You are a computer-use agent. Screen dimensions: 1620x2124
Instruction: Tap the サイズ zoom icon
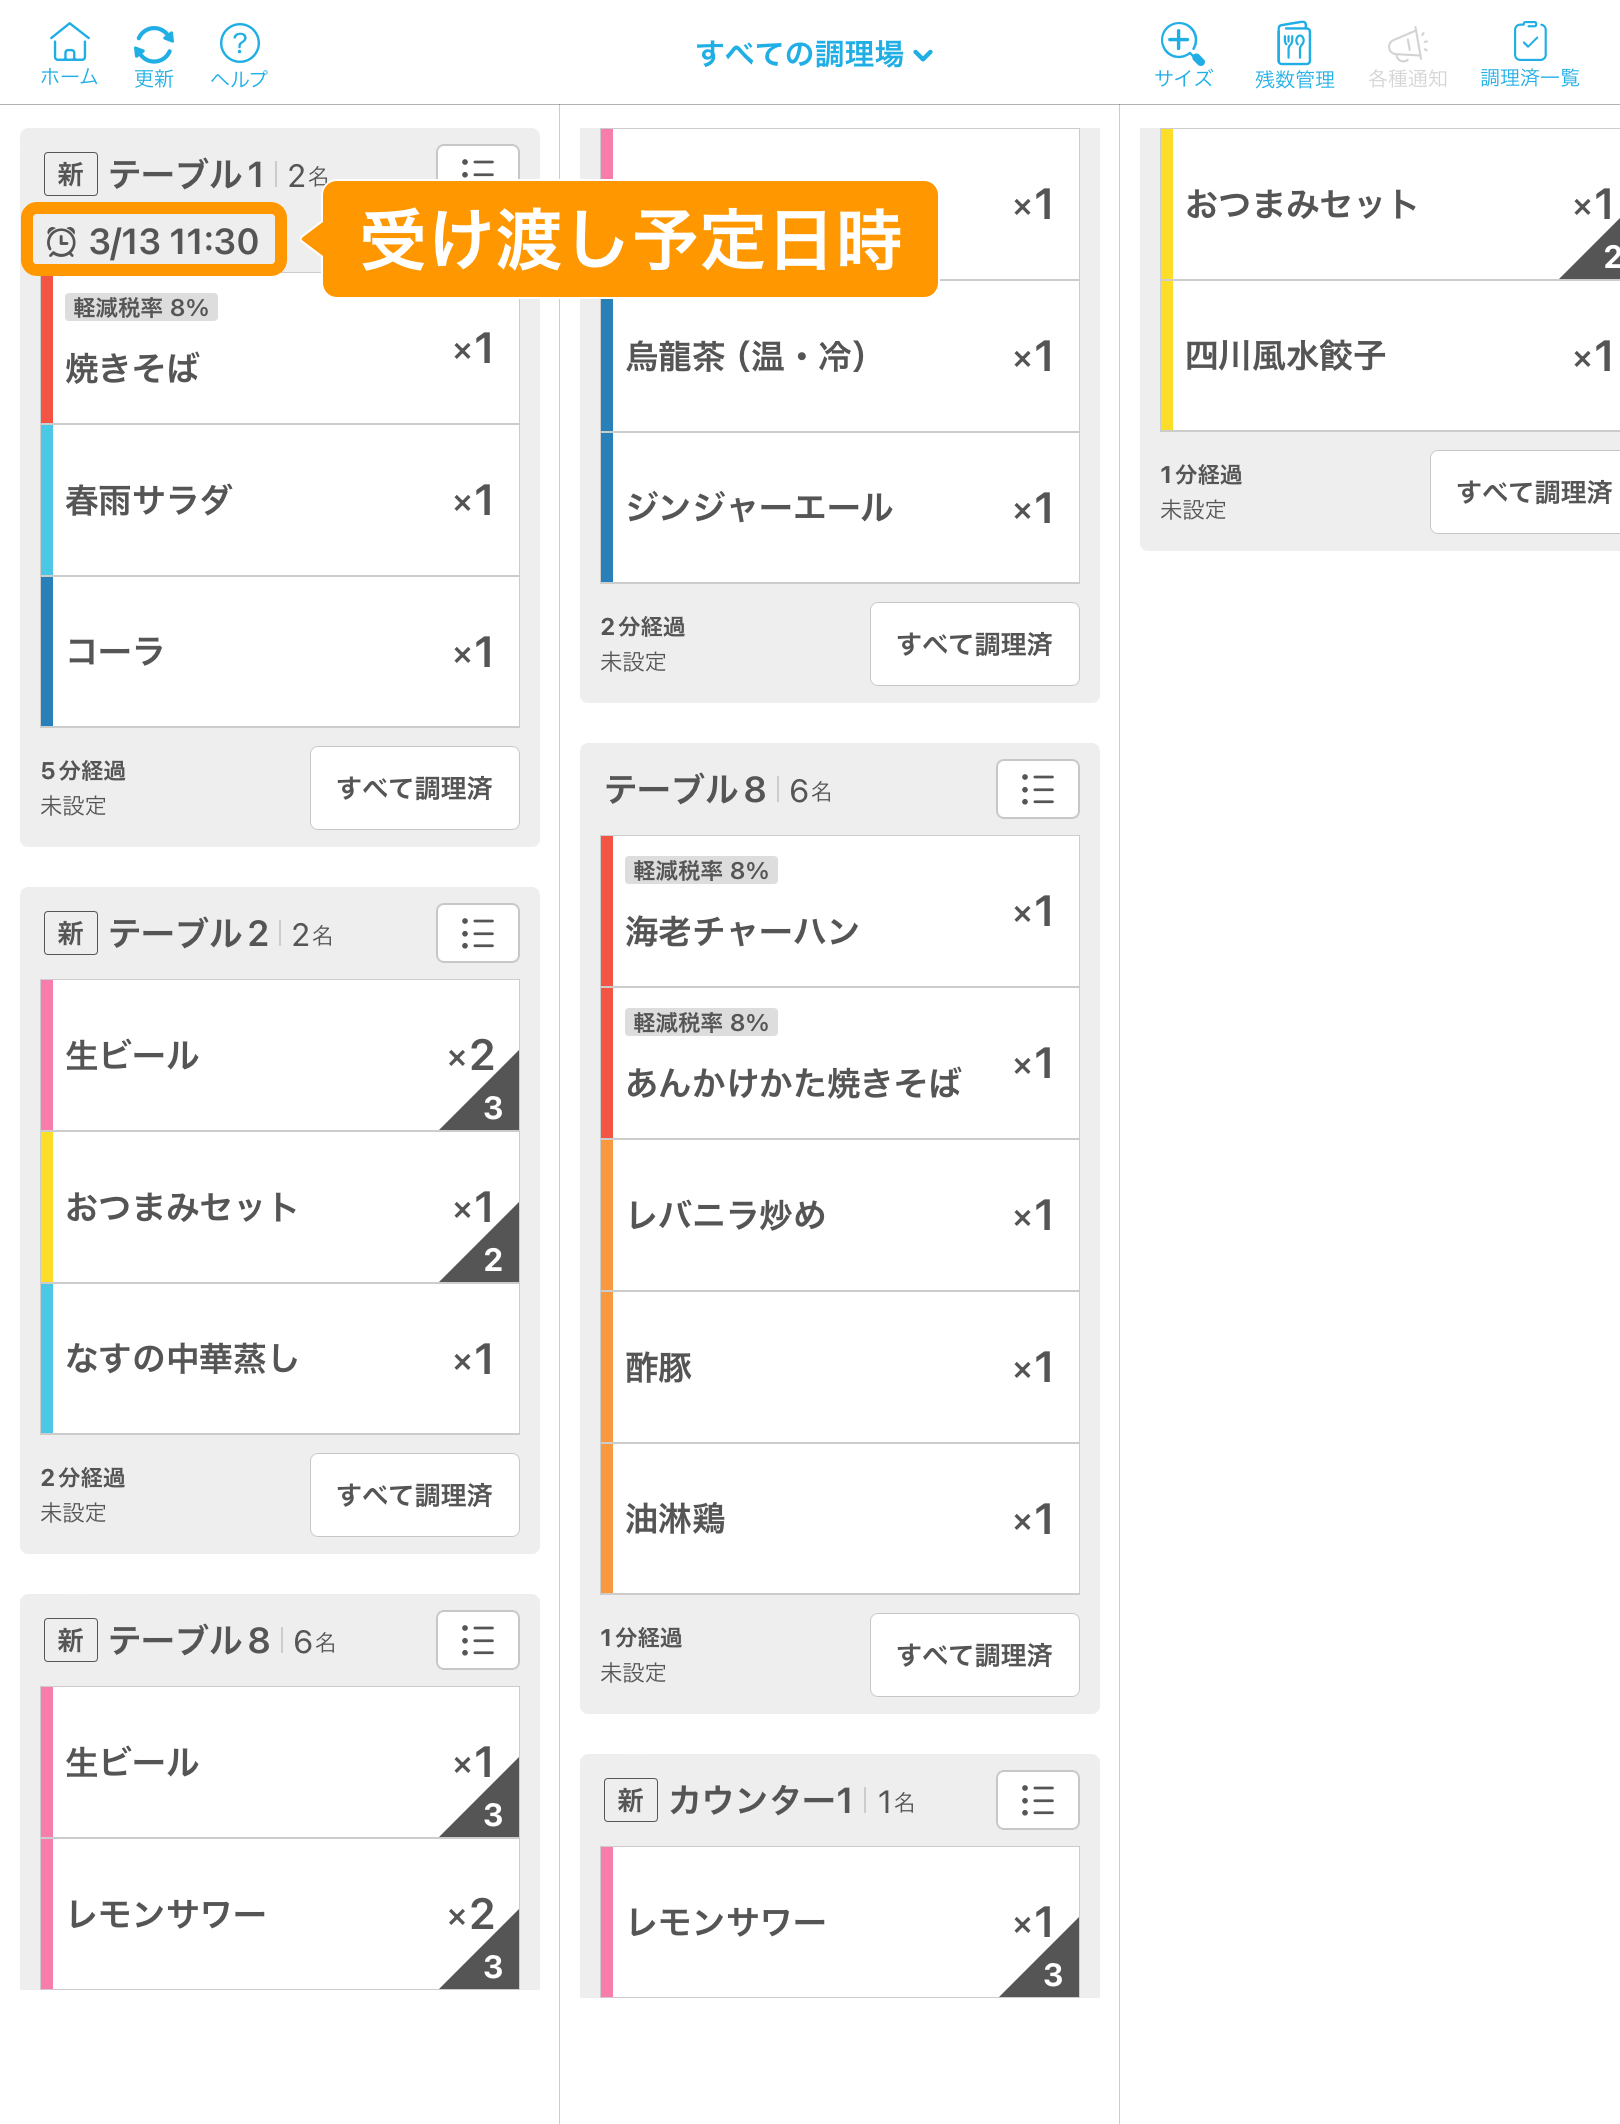click(x=1183, y=55)
